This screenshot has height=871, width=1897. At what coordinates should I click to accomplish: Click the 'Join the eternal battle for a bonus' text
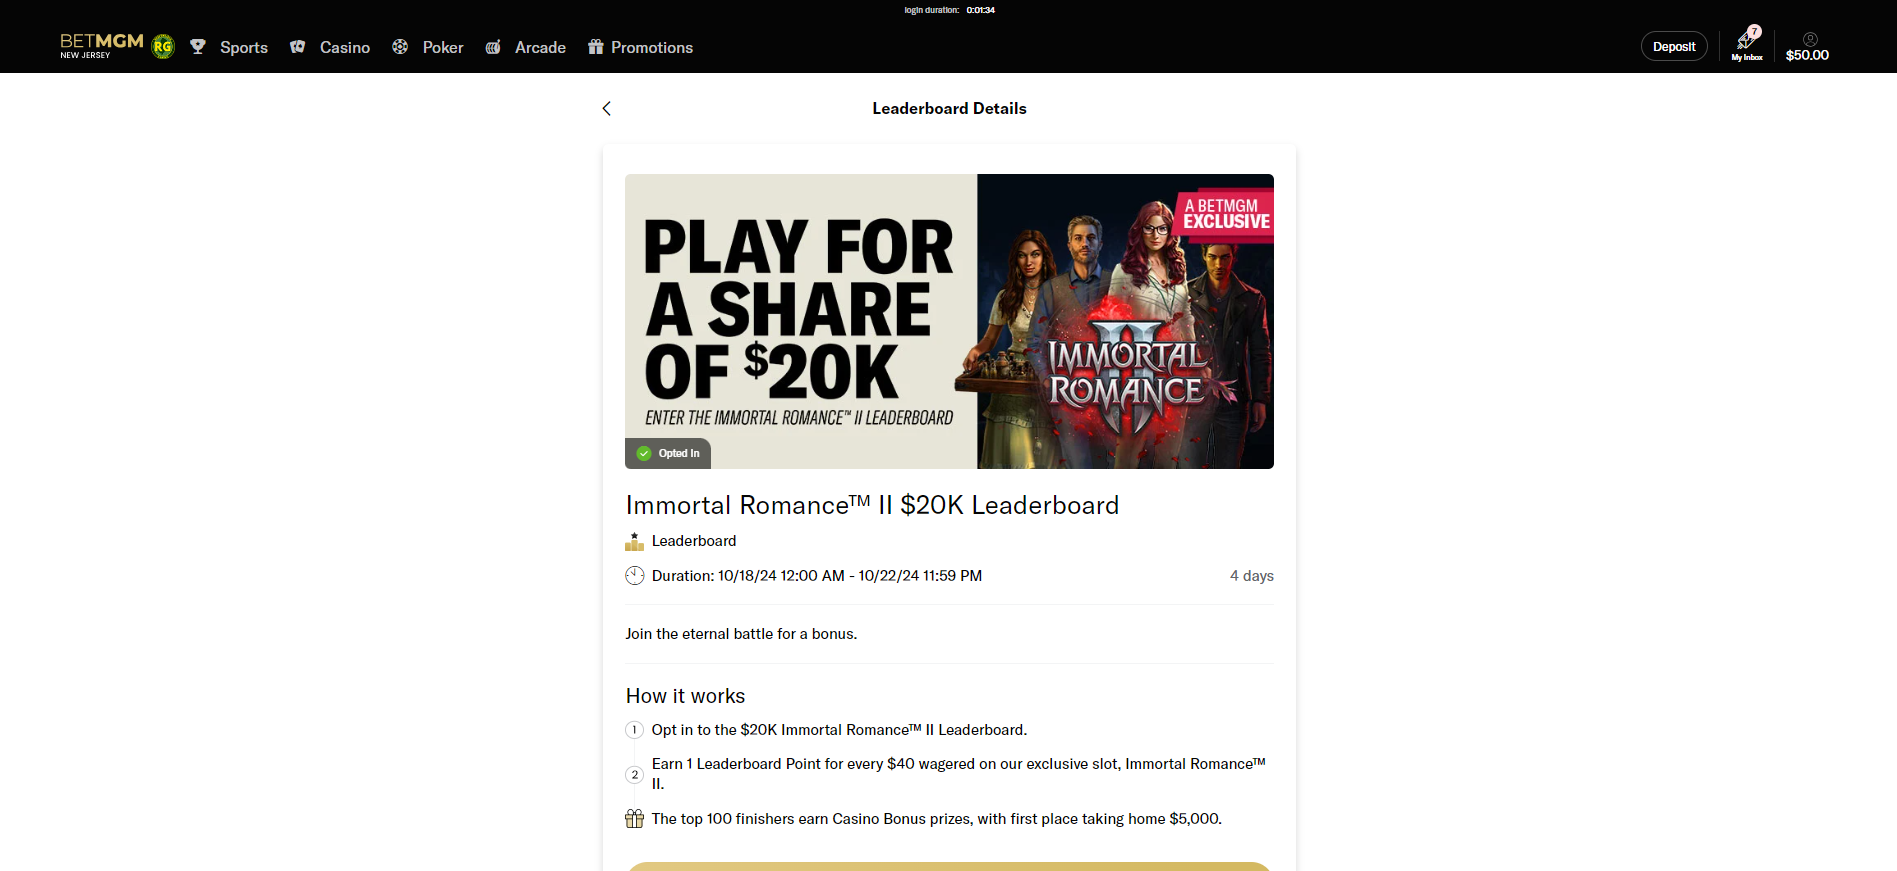pyautogui.click(x=741, y=634)
